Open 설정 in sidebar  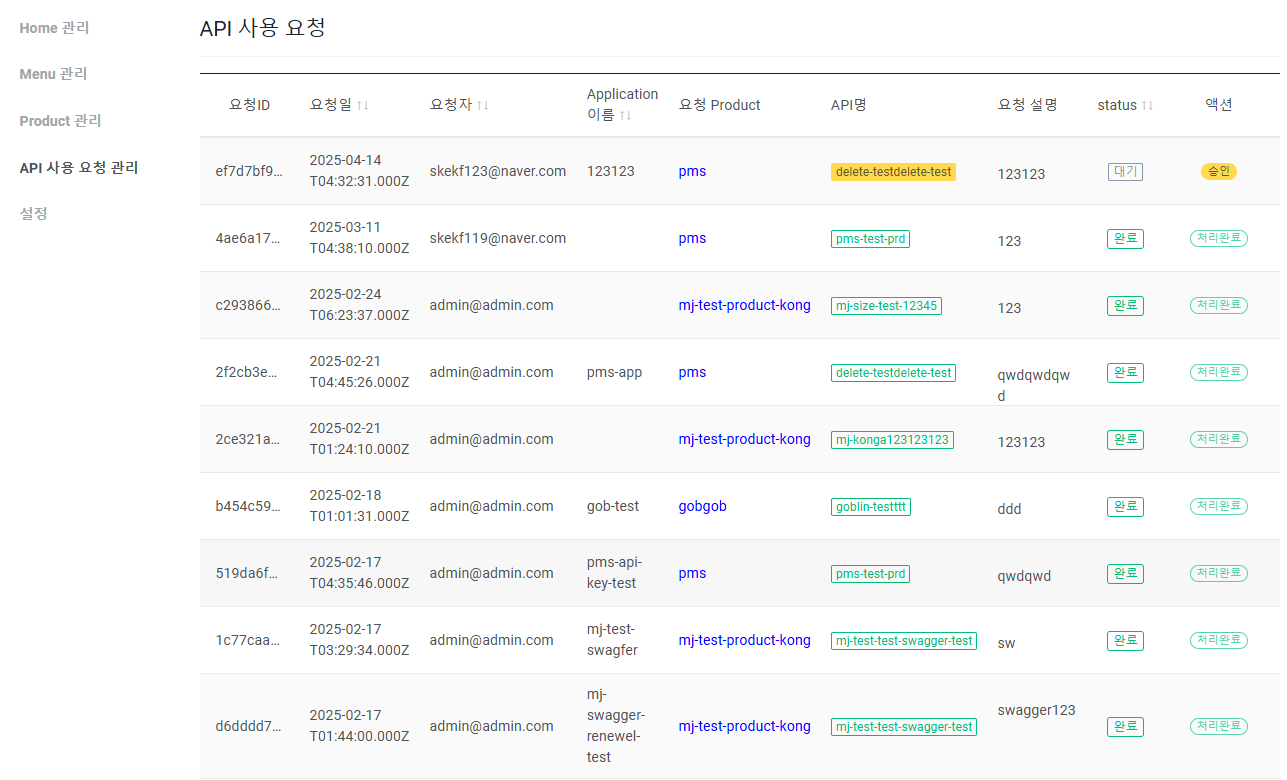[x=33, y=213]
